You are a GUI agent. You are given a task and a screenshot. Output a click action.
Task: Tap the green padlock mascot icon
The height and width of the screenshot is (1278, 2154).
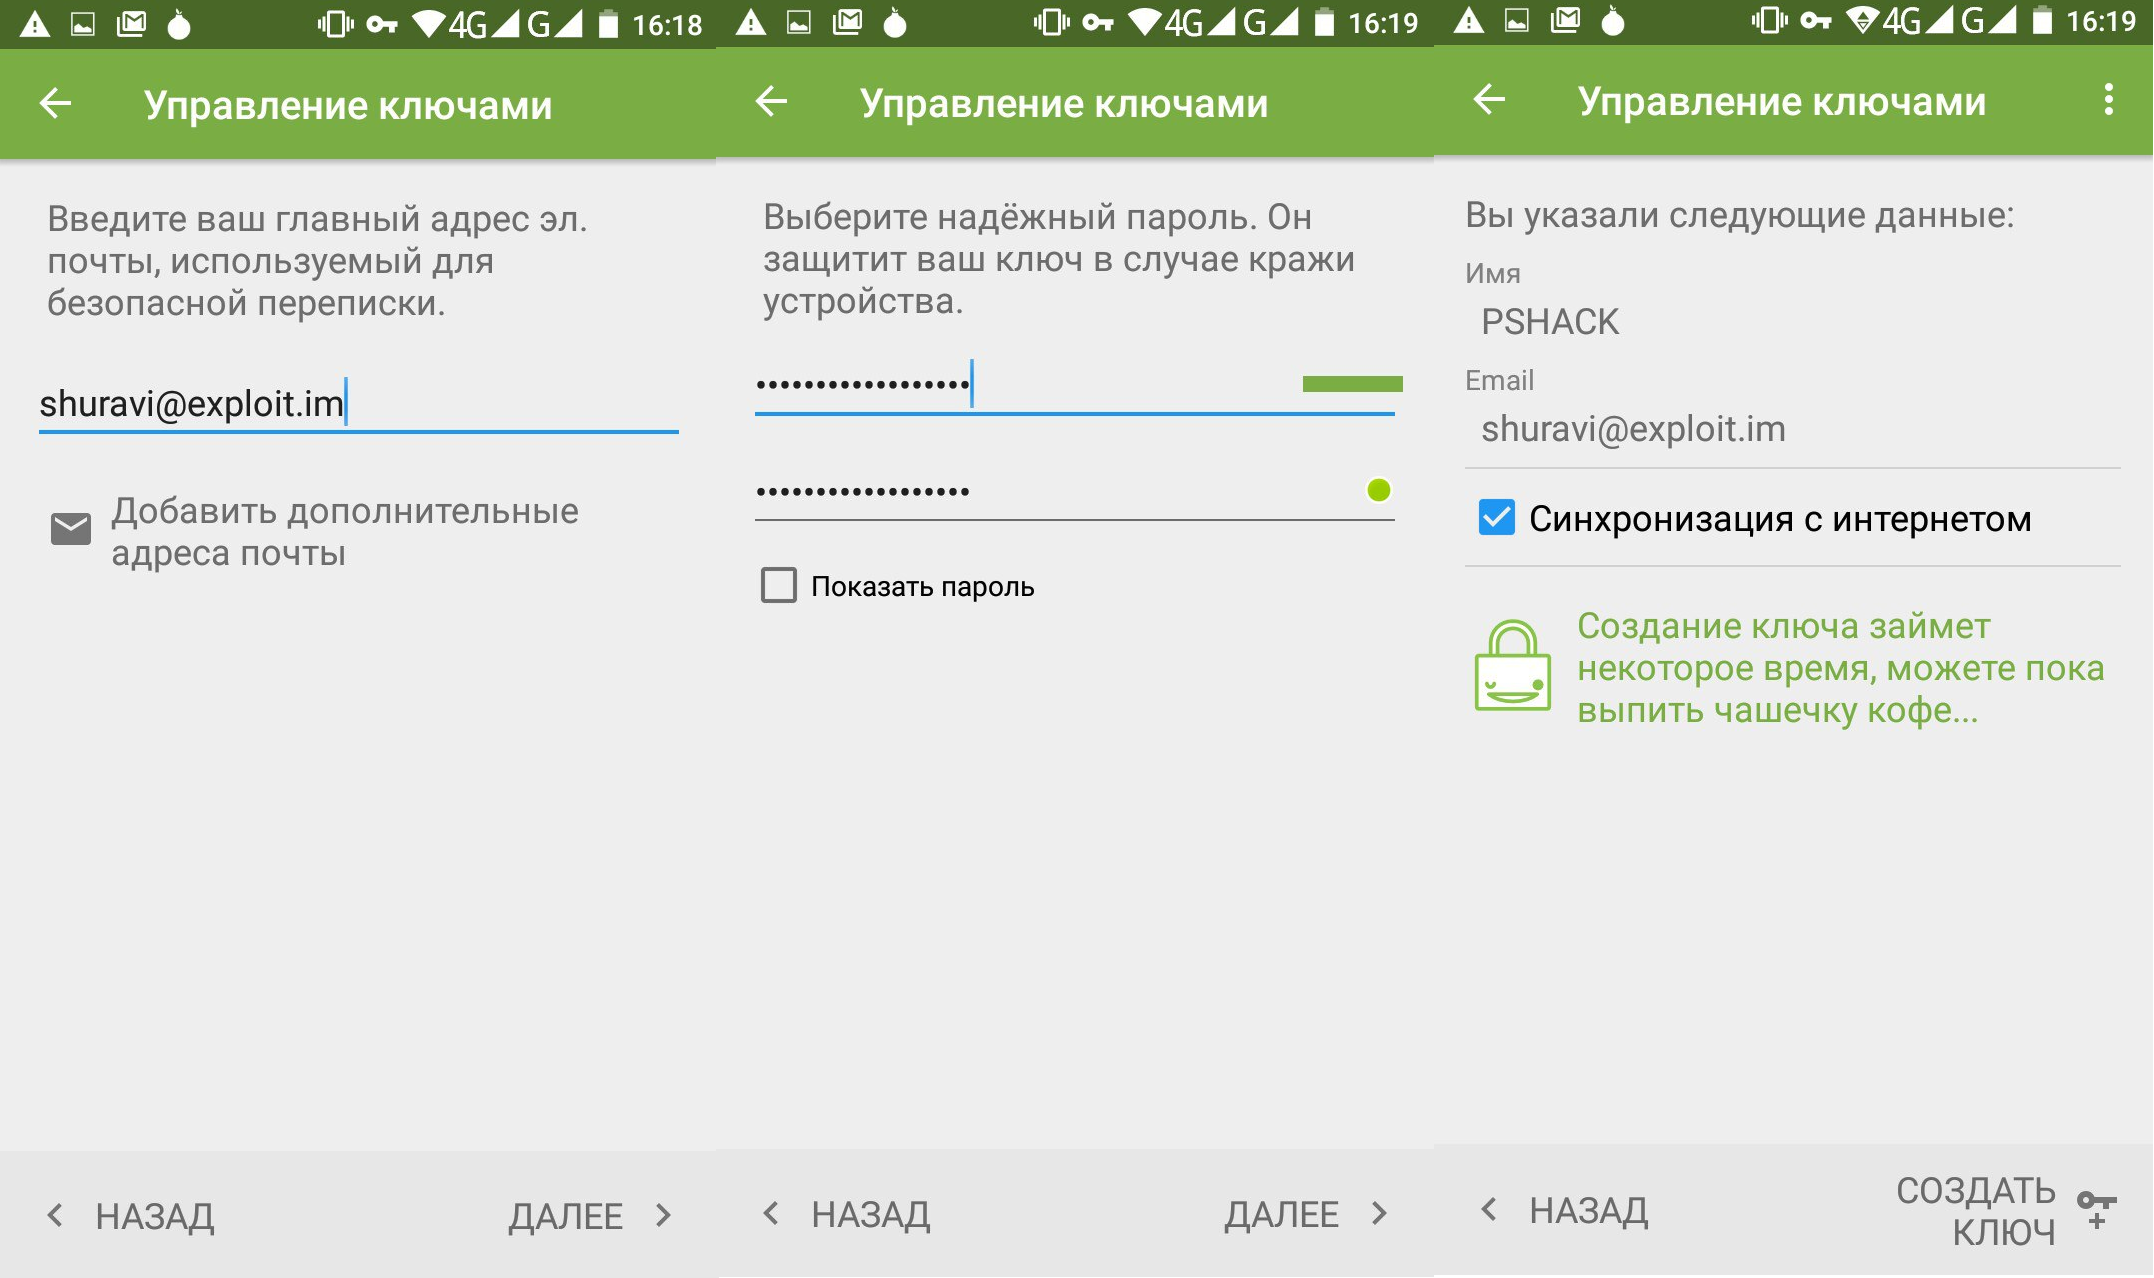click(1512, 666)
